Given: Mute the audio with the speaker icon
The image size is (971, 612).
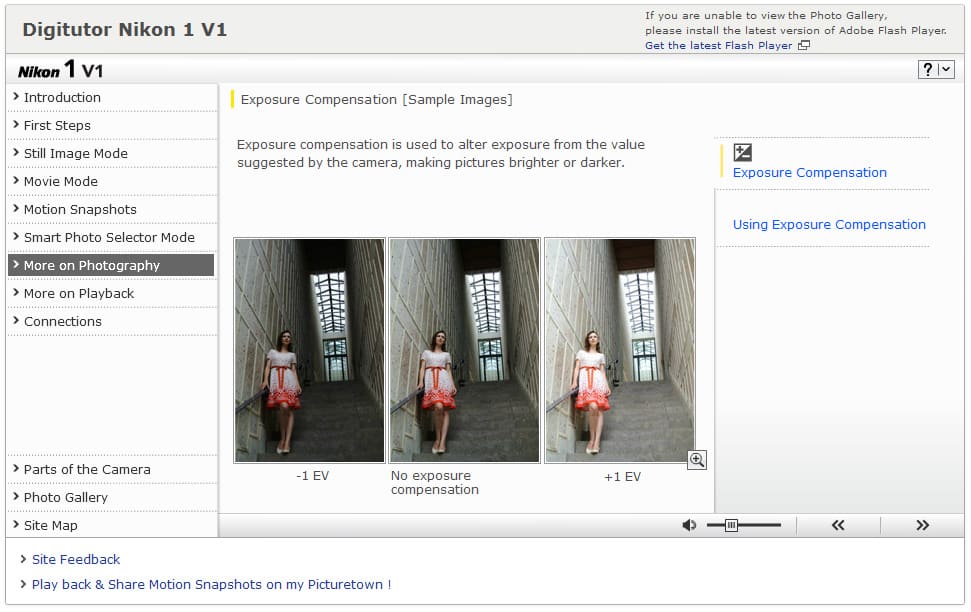Looking at the screenshot, I should 689,525.
